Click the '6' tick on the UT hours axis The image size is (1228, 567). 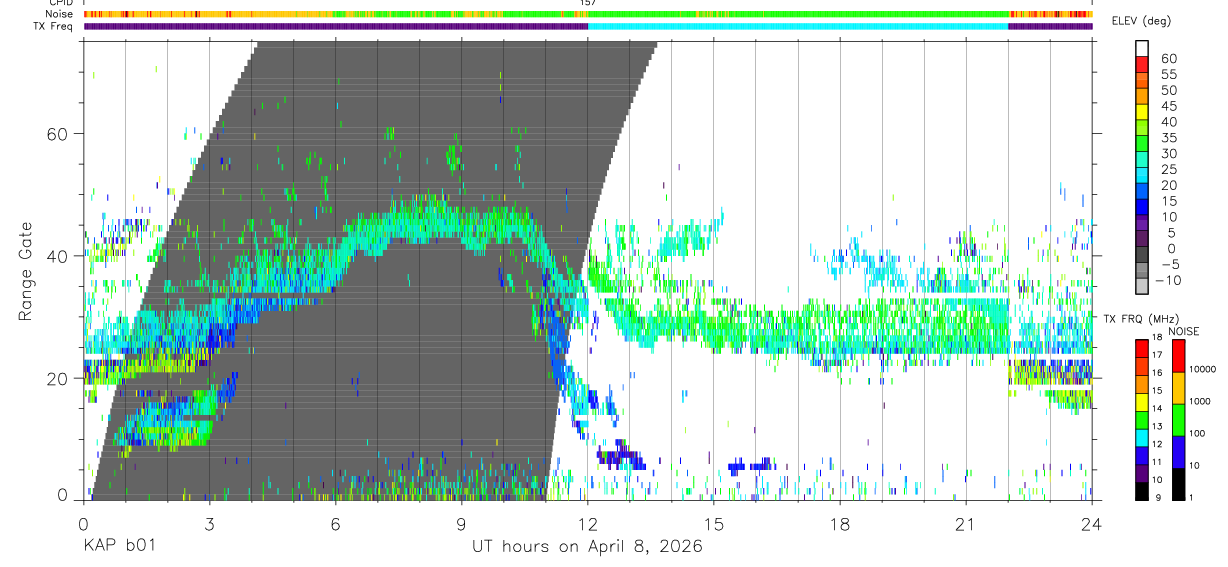[x=335, y=523]
